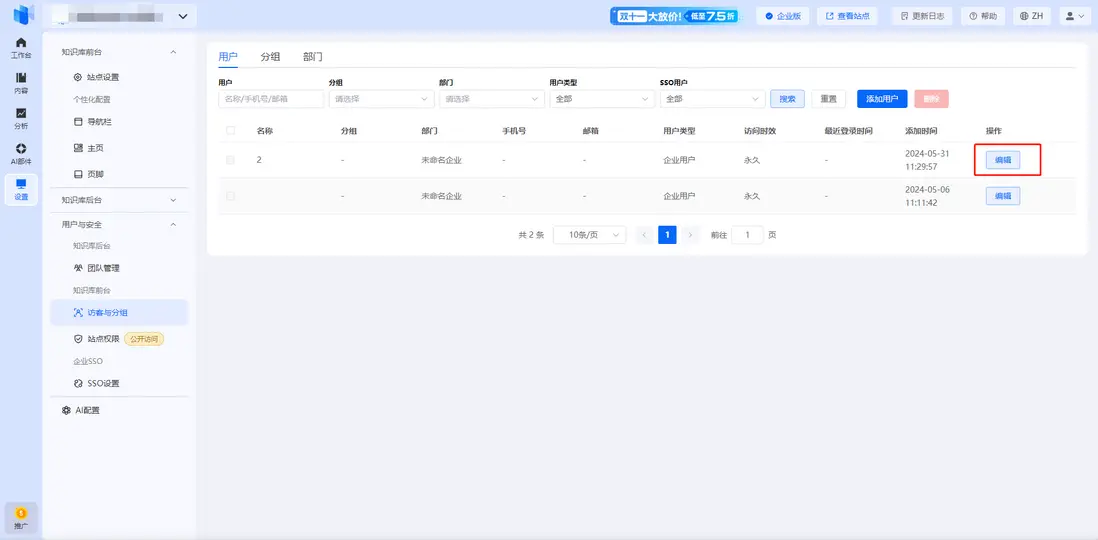Select page 1 in pagination

(x=667, y=235)
